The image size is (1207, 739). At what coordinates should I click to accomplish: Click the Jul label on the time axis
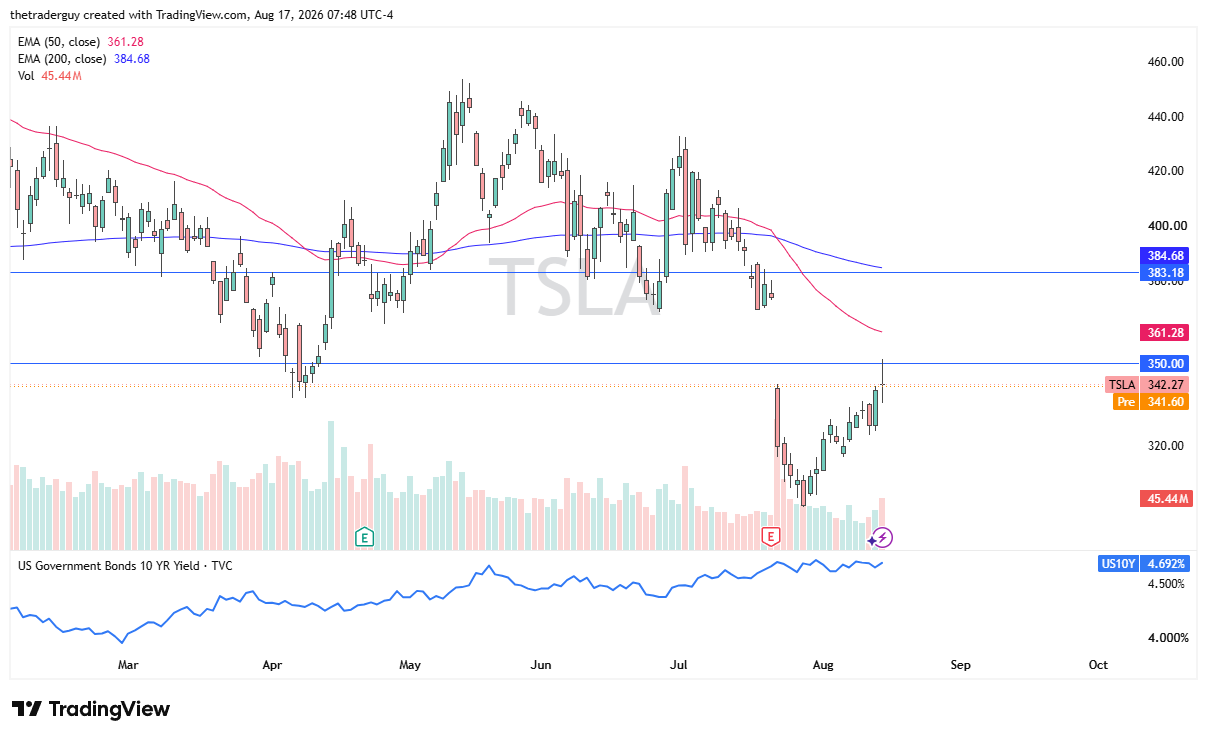pyautogui.click(x=680, y=665)
